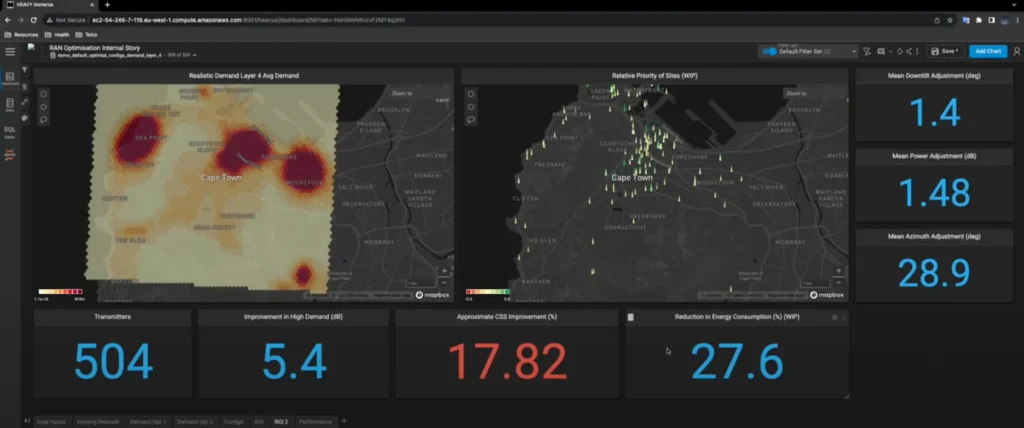The width and height of the screenshot is (1024, 428).
Task: Select the Energy Consumption 27.6 value
Action: pos(737,361)
